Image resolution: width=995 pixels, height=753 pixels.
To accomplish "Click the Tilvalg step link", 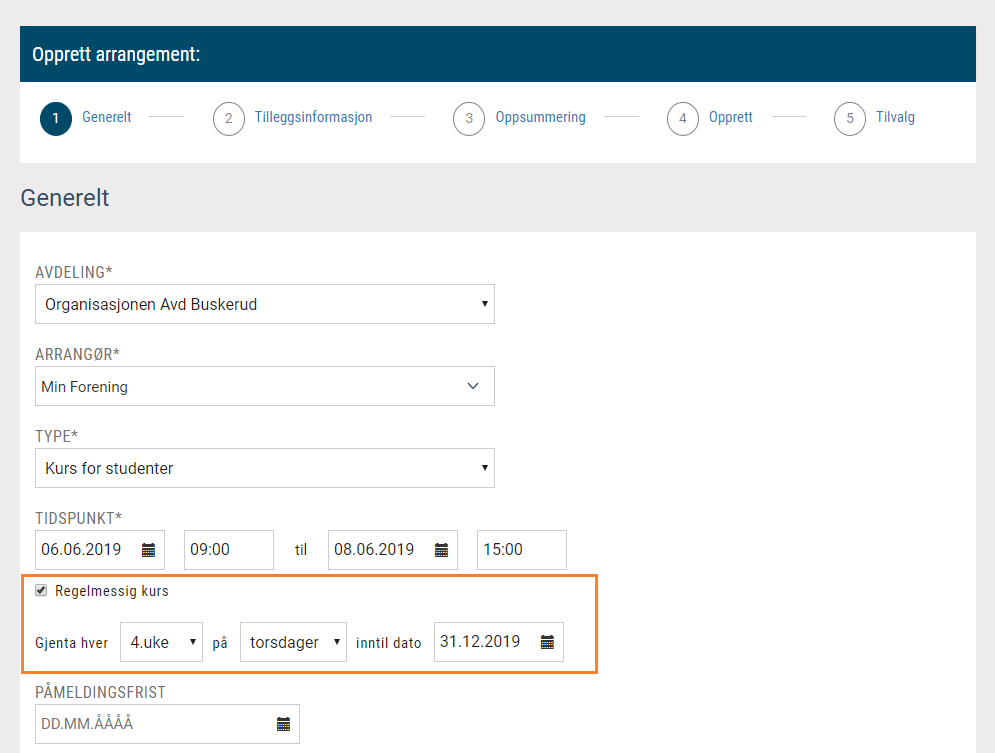I will 895,117.
